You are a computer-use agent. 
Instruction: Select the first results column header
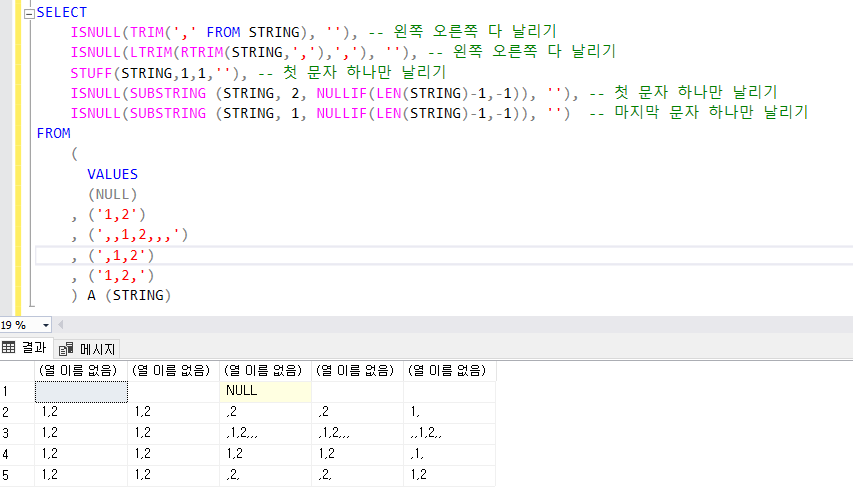point(81,371)
